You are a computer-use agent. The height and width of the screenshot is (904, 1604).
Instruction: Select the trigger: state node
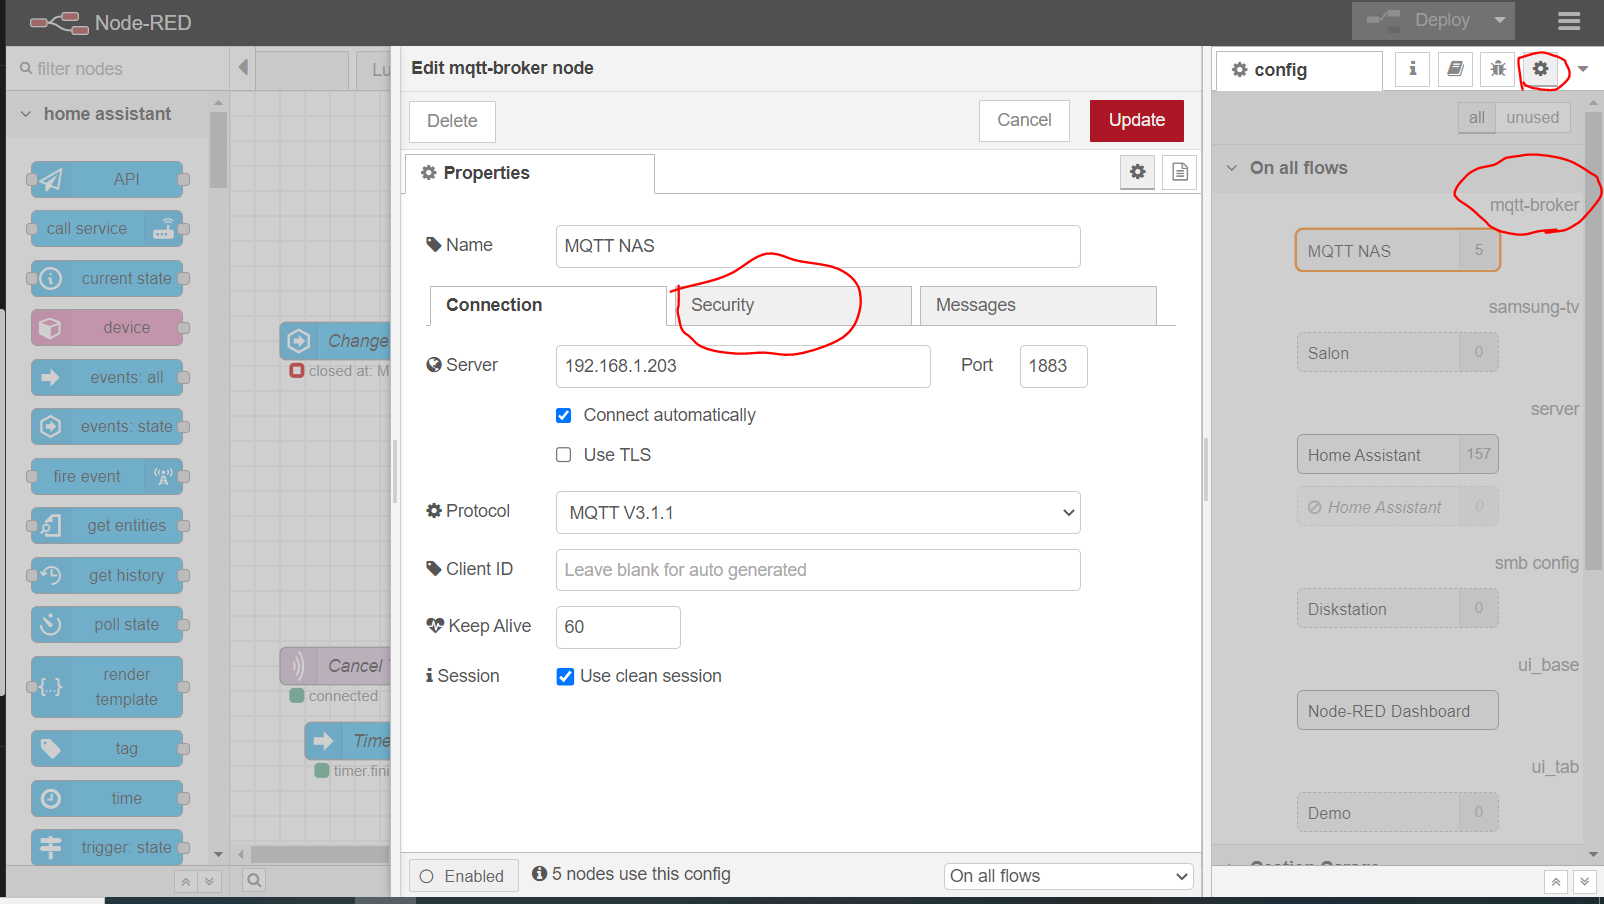point(107,847)
